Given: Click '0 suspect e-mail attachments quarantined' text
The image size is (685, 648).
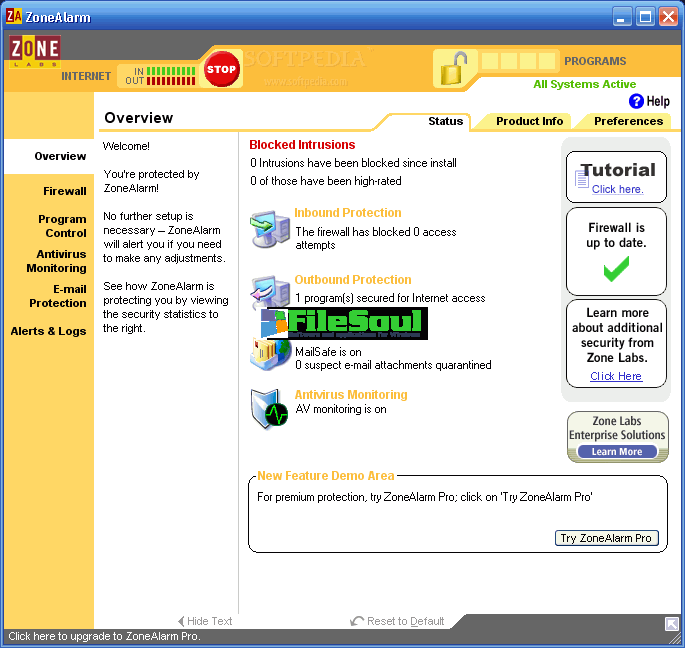Looking at the screenshot, I should point(393,365).
